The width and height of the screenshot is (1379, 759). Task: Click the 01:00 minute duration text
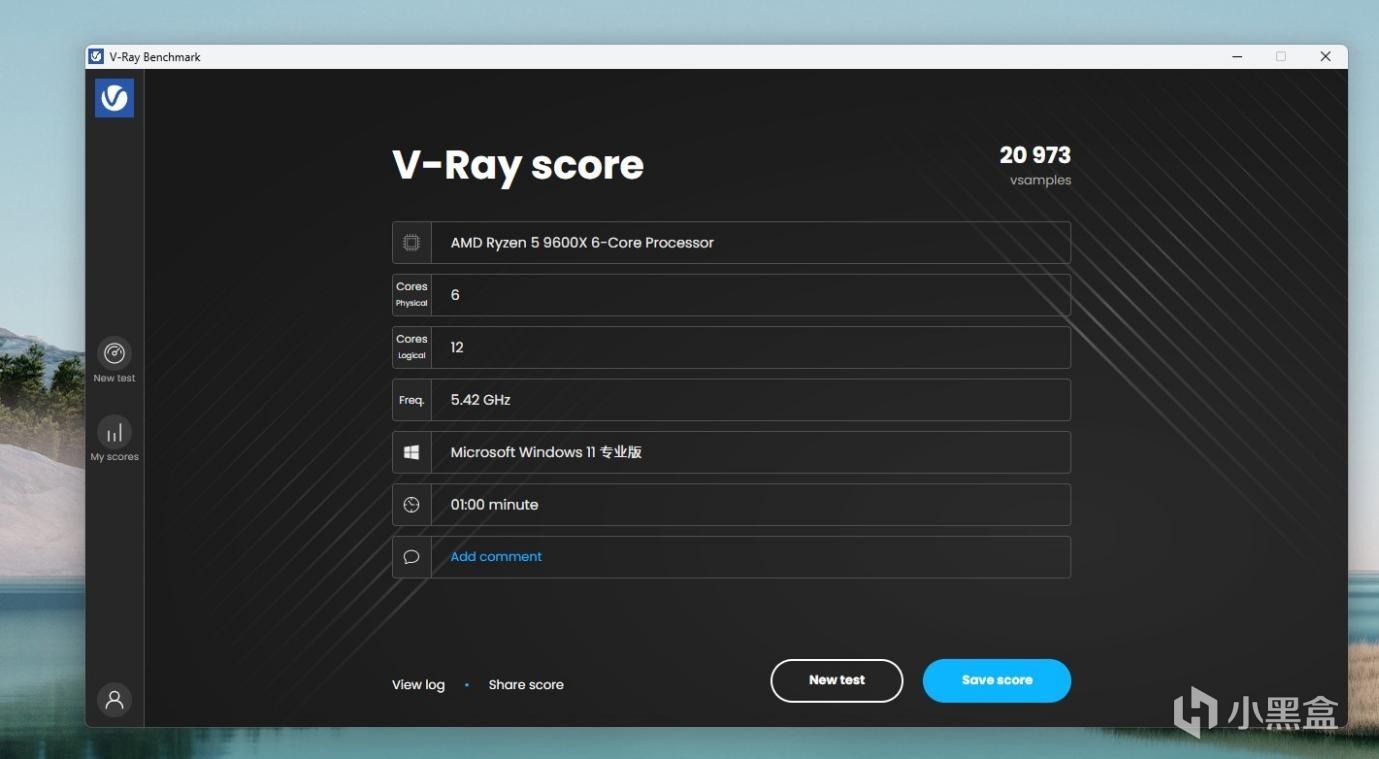click(494, 505)
